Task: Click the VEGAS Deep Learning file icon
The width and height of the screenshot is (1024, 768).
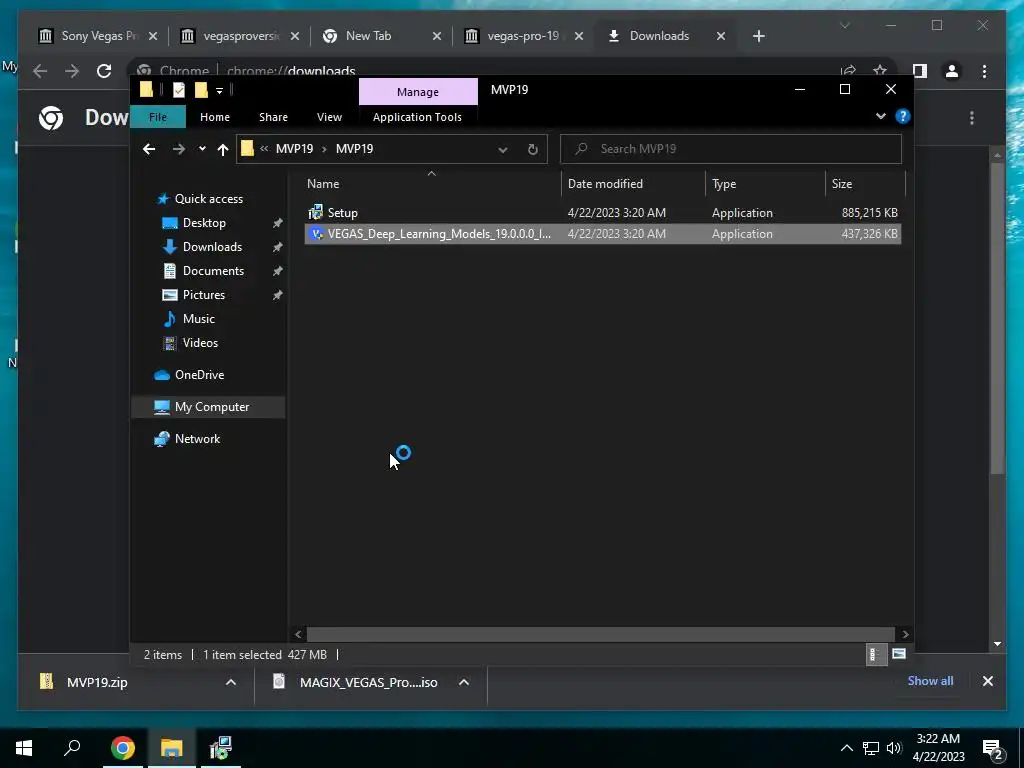Action: point(316,234)
